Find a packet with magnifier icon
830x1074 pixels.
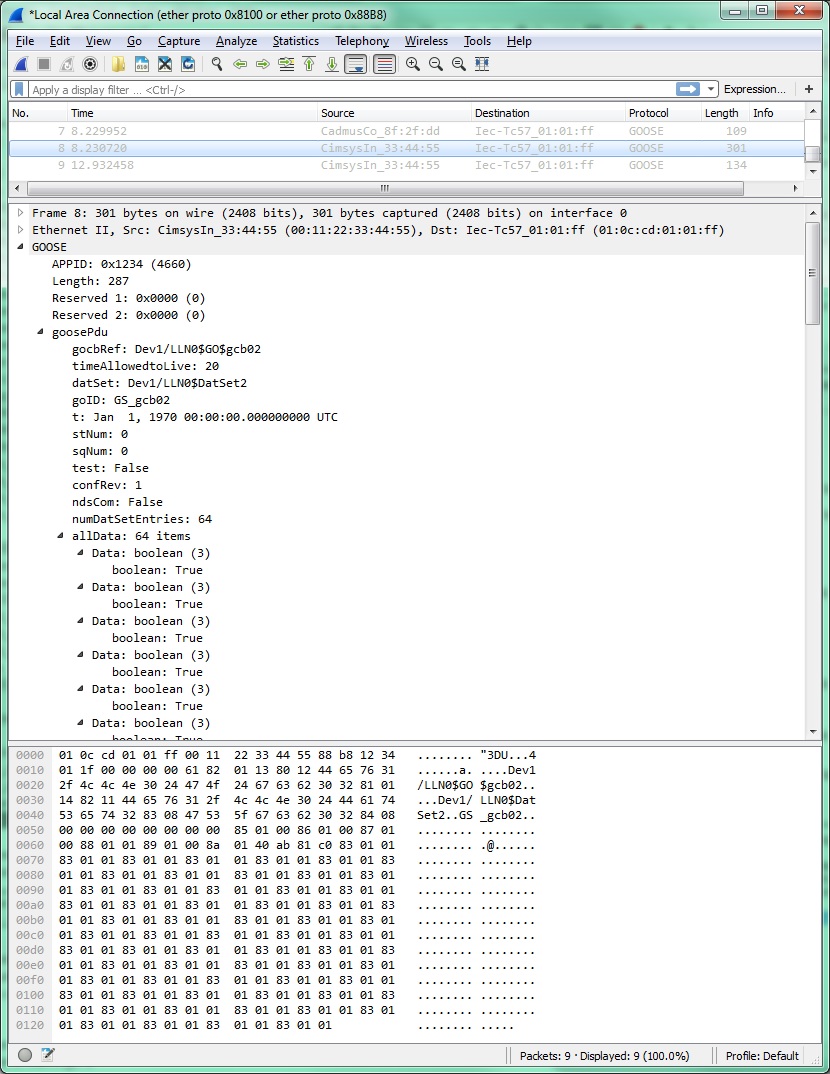point(217,64)
